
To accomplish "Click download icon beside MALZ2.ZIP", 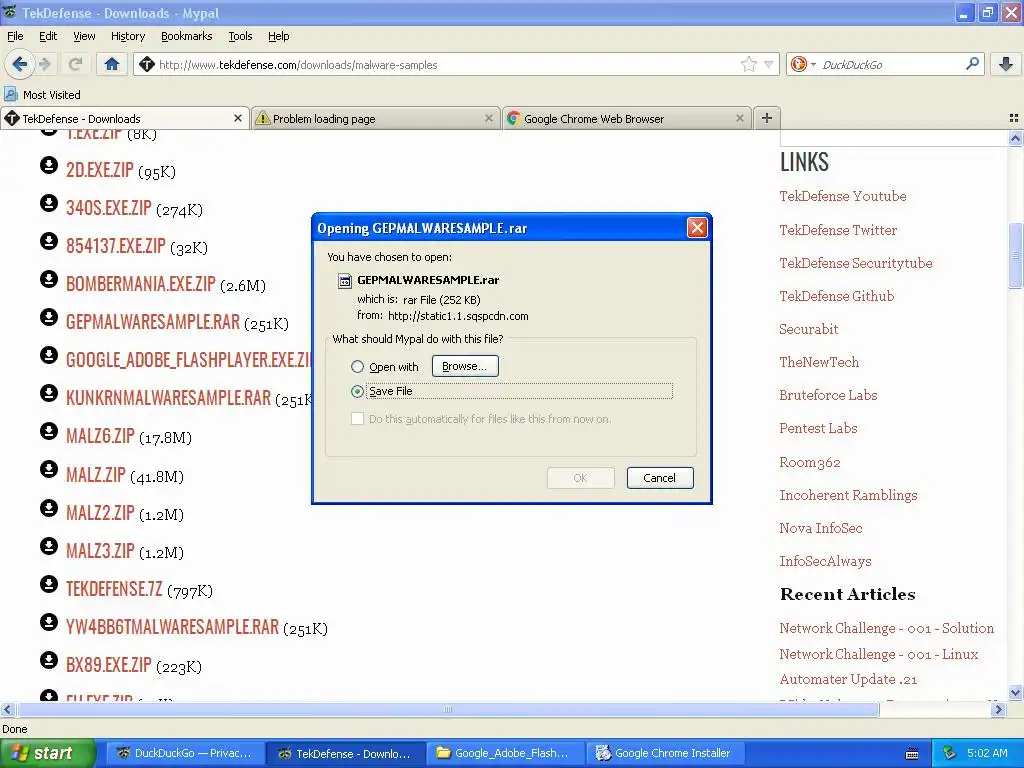I will point(49,507).
